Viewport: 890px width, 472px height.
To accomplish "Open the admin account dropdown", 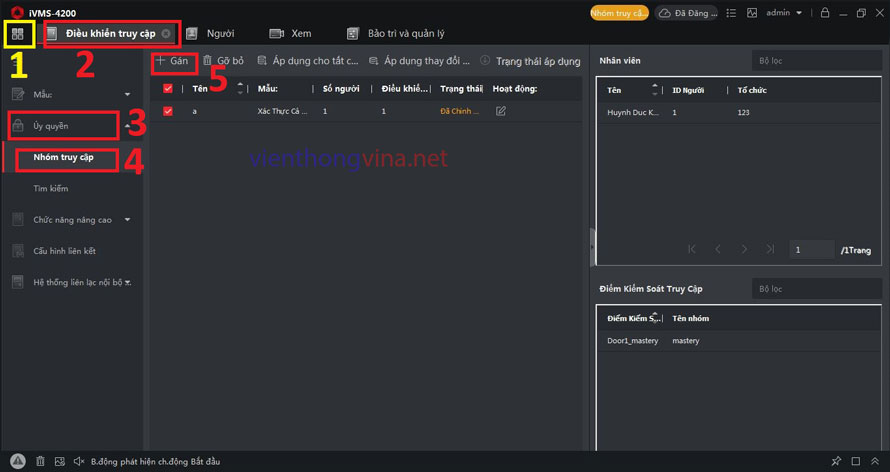I will click(783, 13).
